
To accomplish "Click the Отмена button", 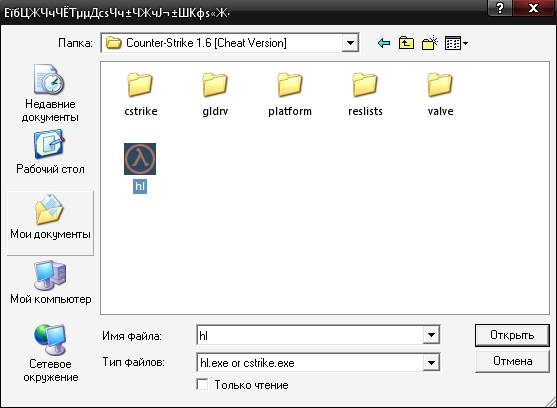I will [512, 361].
